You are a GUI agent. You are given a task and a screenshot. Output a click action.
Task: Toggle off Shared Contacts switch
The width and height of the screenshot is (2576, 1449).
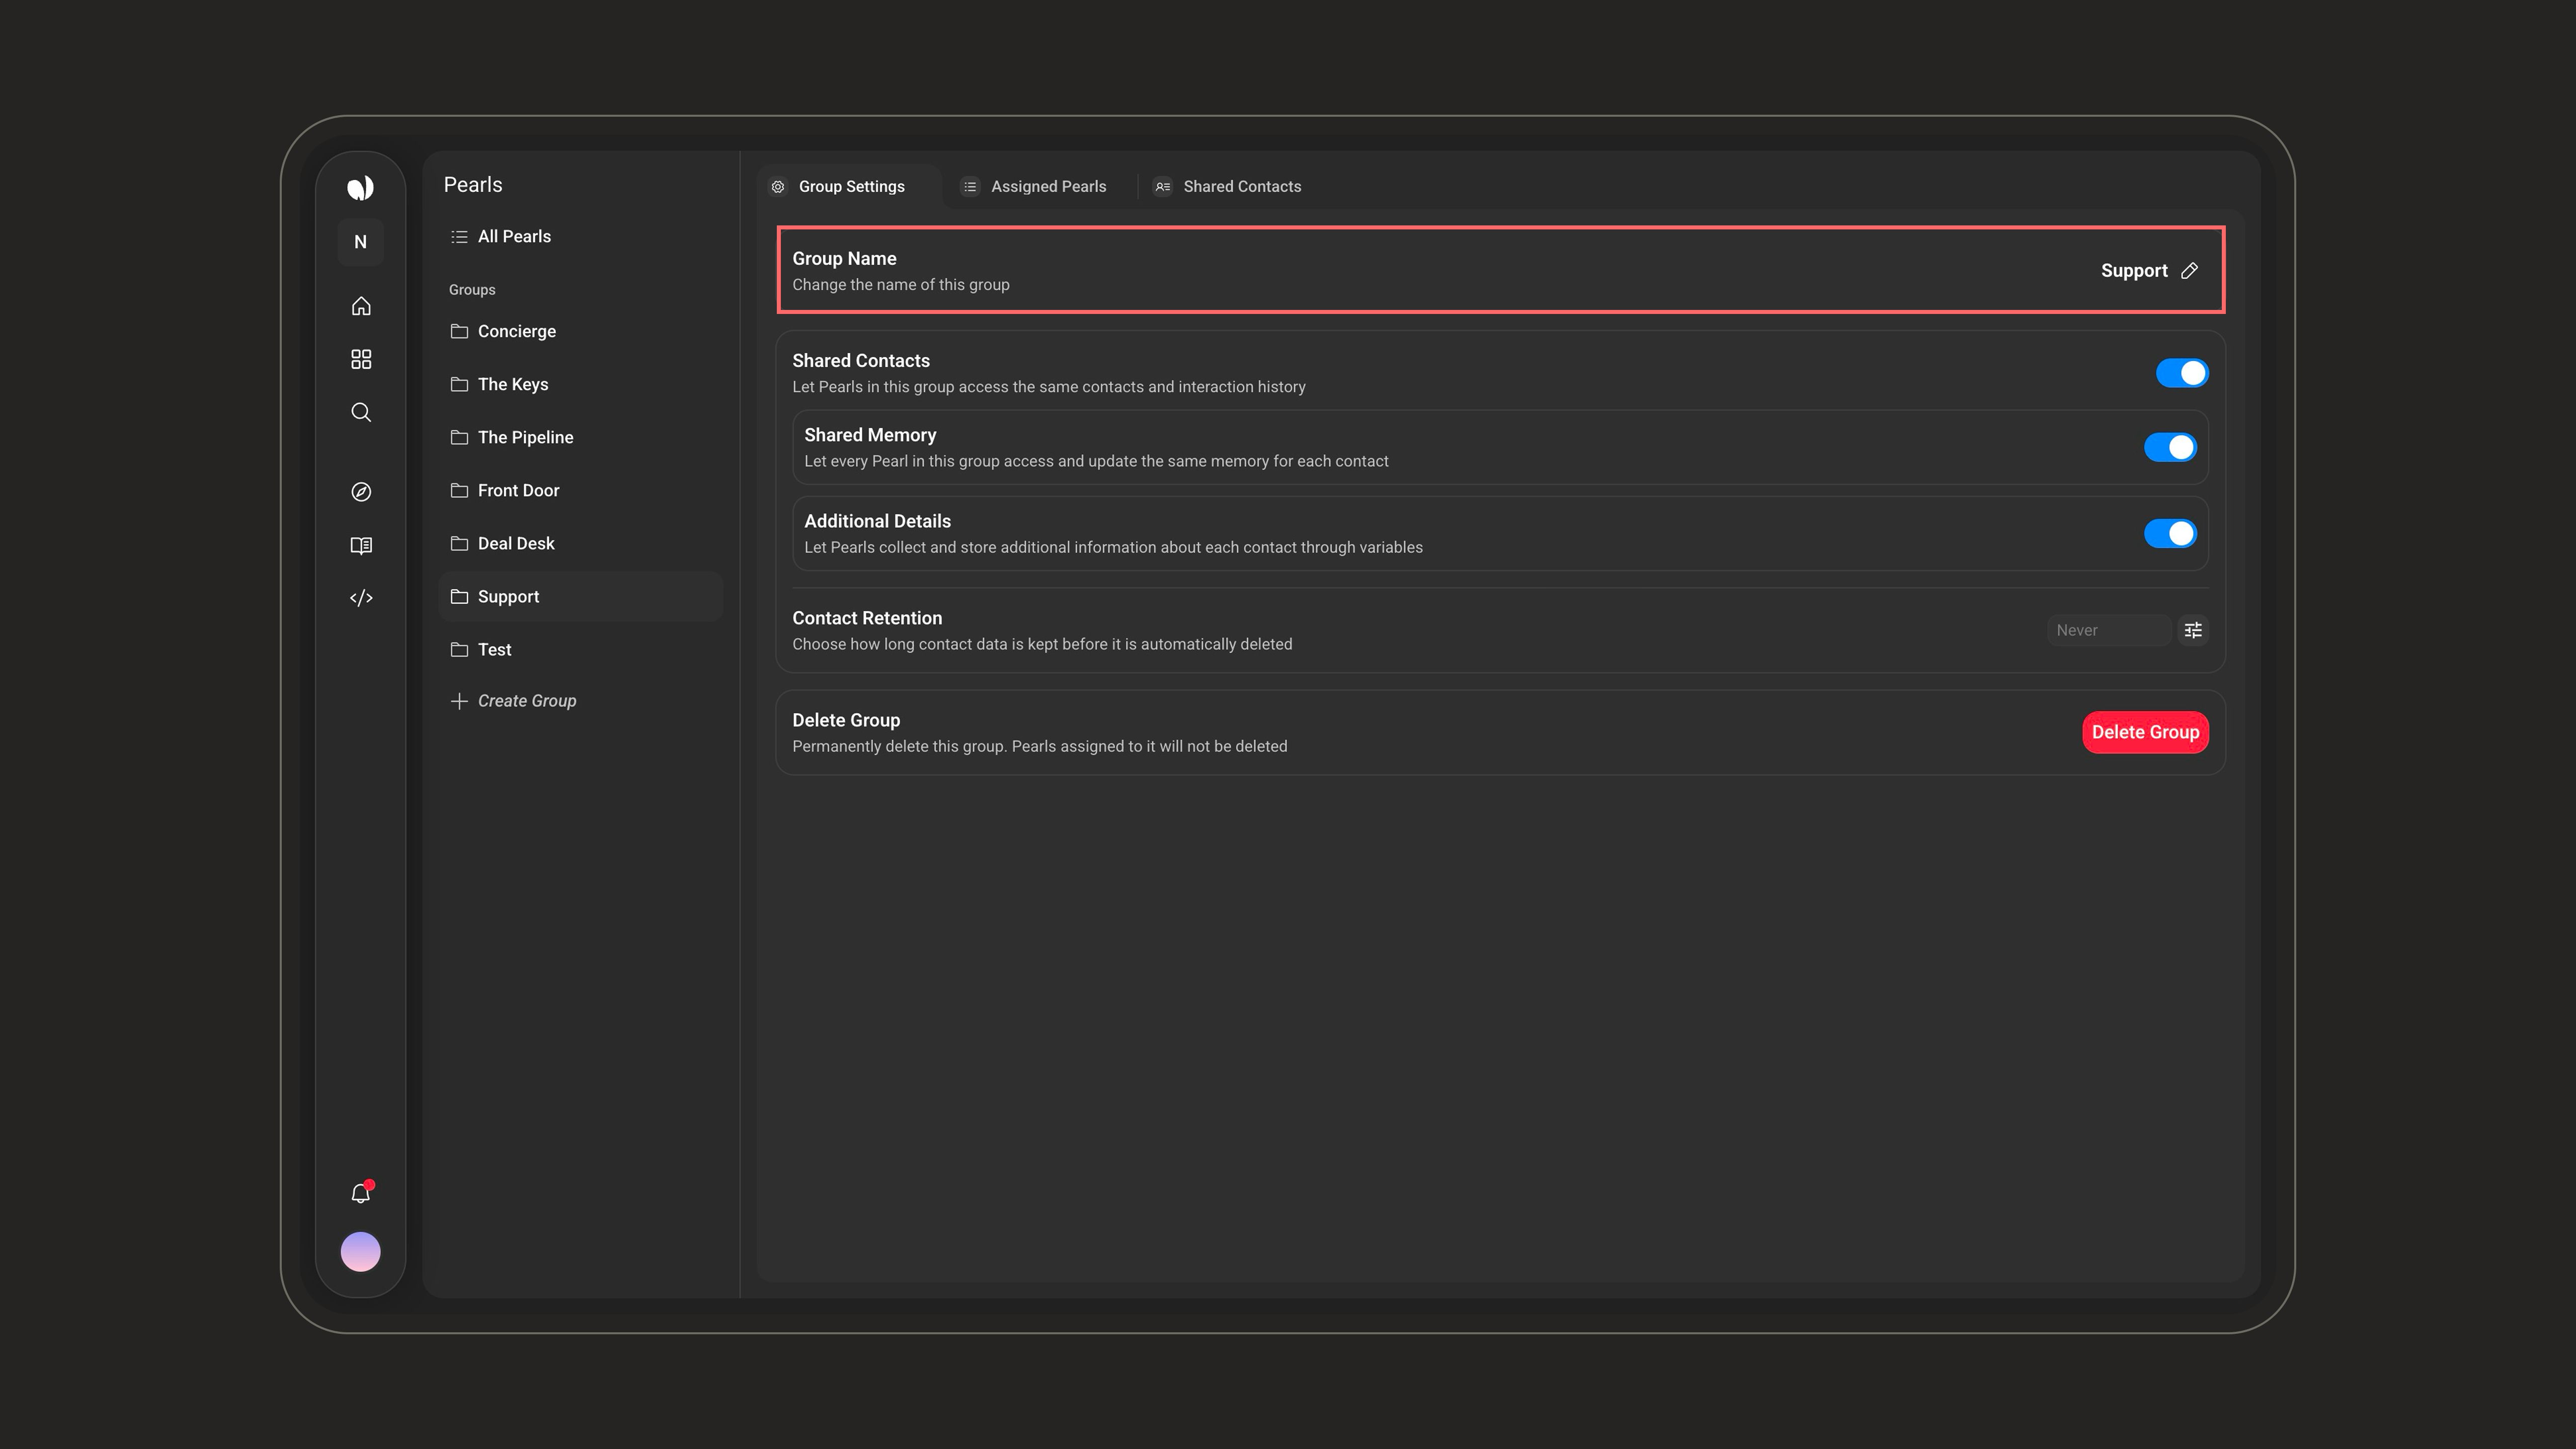pyautogui.click(x=2182, y=373)
